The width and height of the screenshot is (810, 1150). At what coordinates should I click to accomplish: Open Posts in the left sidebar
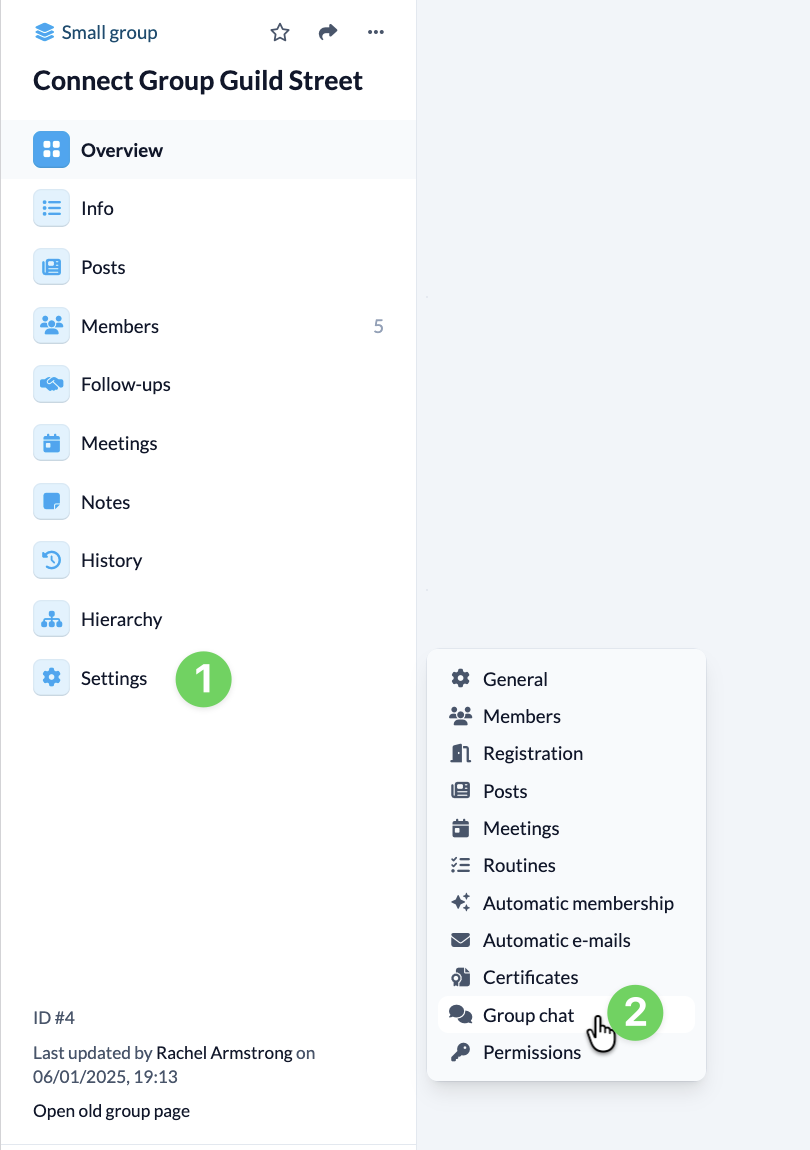(x=103, y=267)
